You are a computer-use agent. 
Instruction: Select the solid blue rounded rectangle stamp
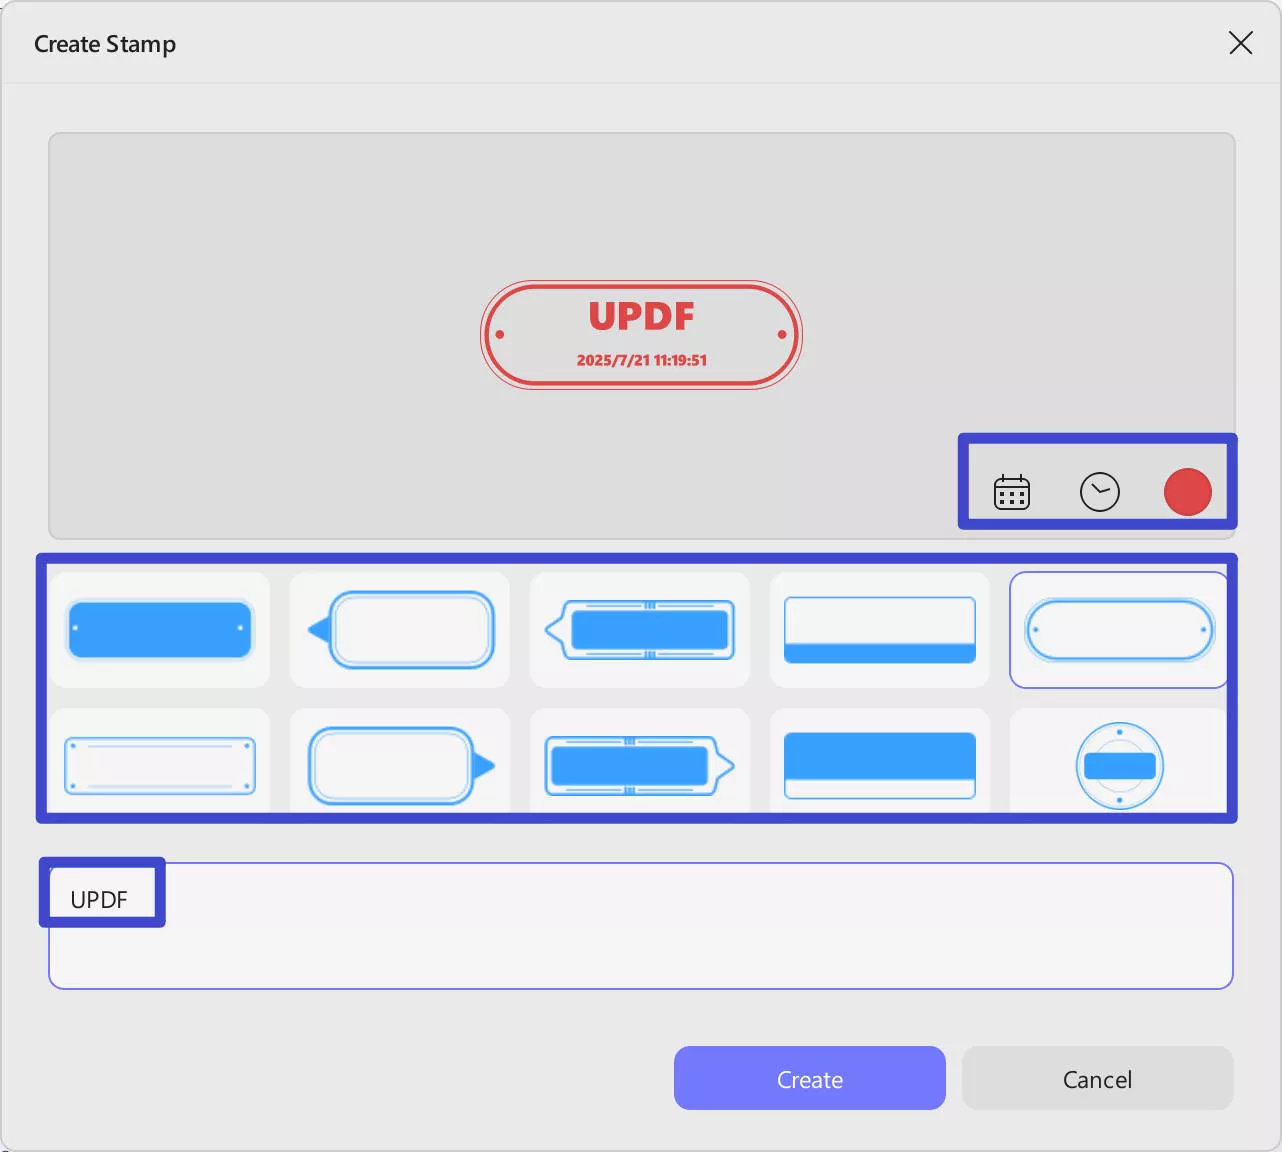tap(160, 630)
